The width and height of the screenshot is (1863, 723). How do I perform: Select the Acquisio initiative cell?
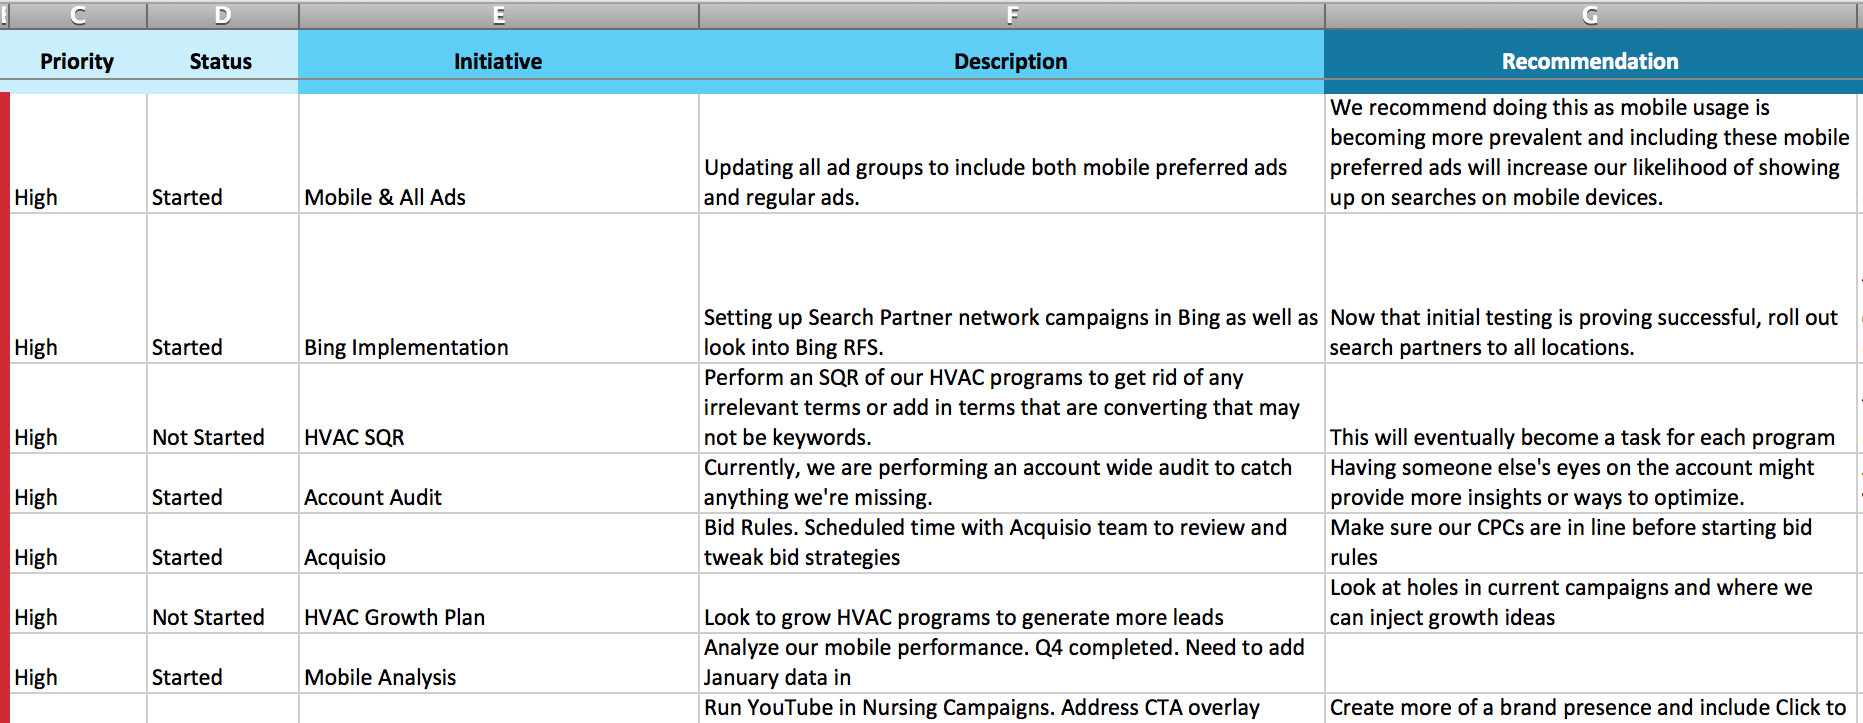coord(498,543)
